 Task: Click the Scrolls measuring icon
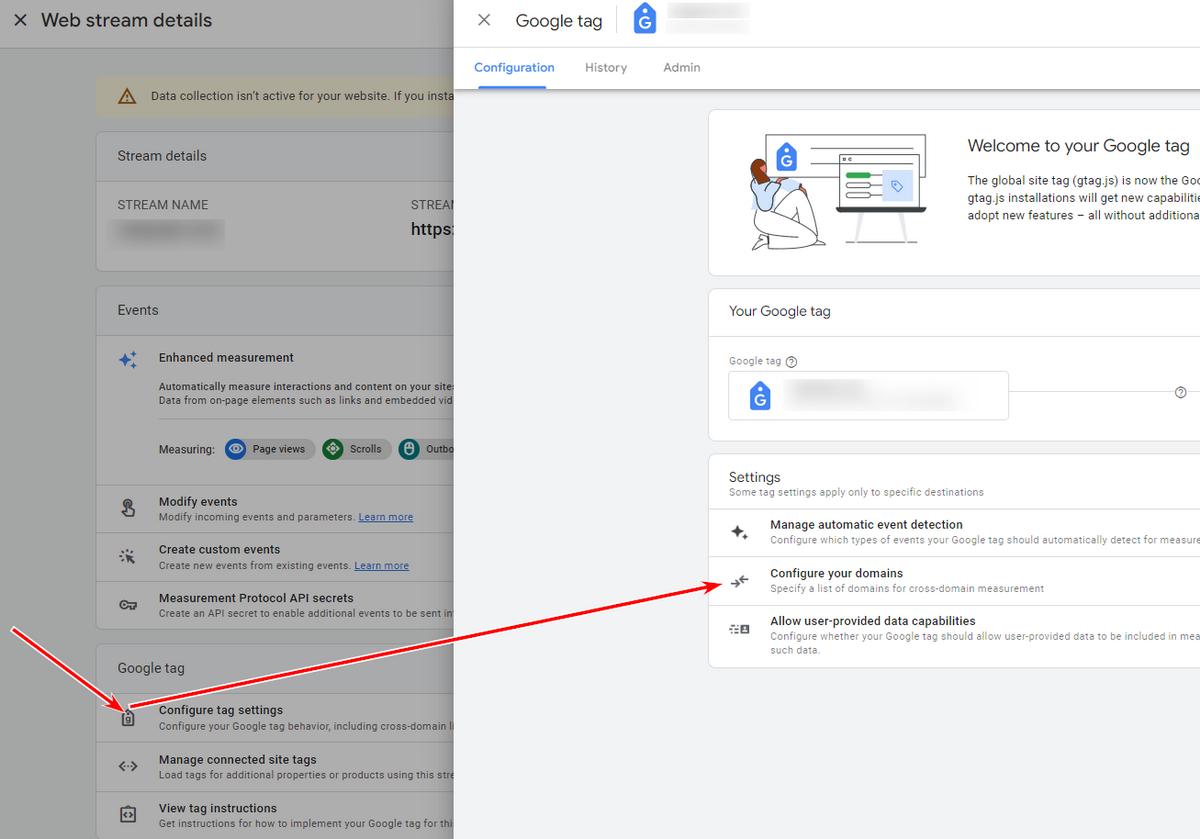[333, 449]
